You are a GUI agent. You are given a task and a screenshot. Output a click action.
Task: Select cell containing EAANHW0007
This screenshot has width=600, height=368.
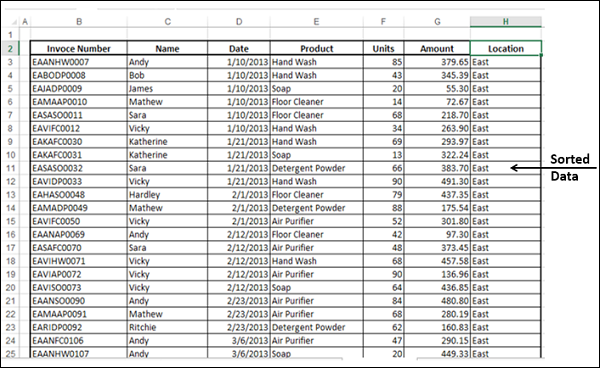(79, 62)
